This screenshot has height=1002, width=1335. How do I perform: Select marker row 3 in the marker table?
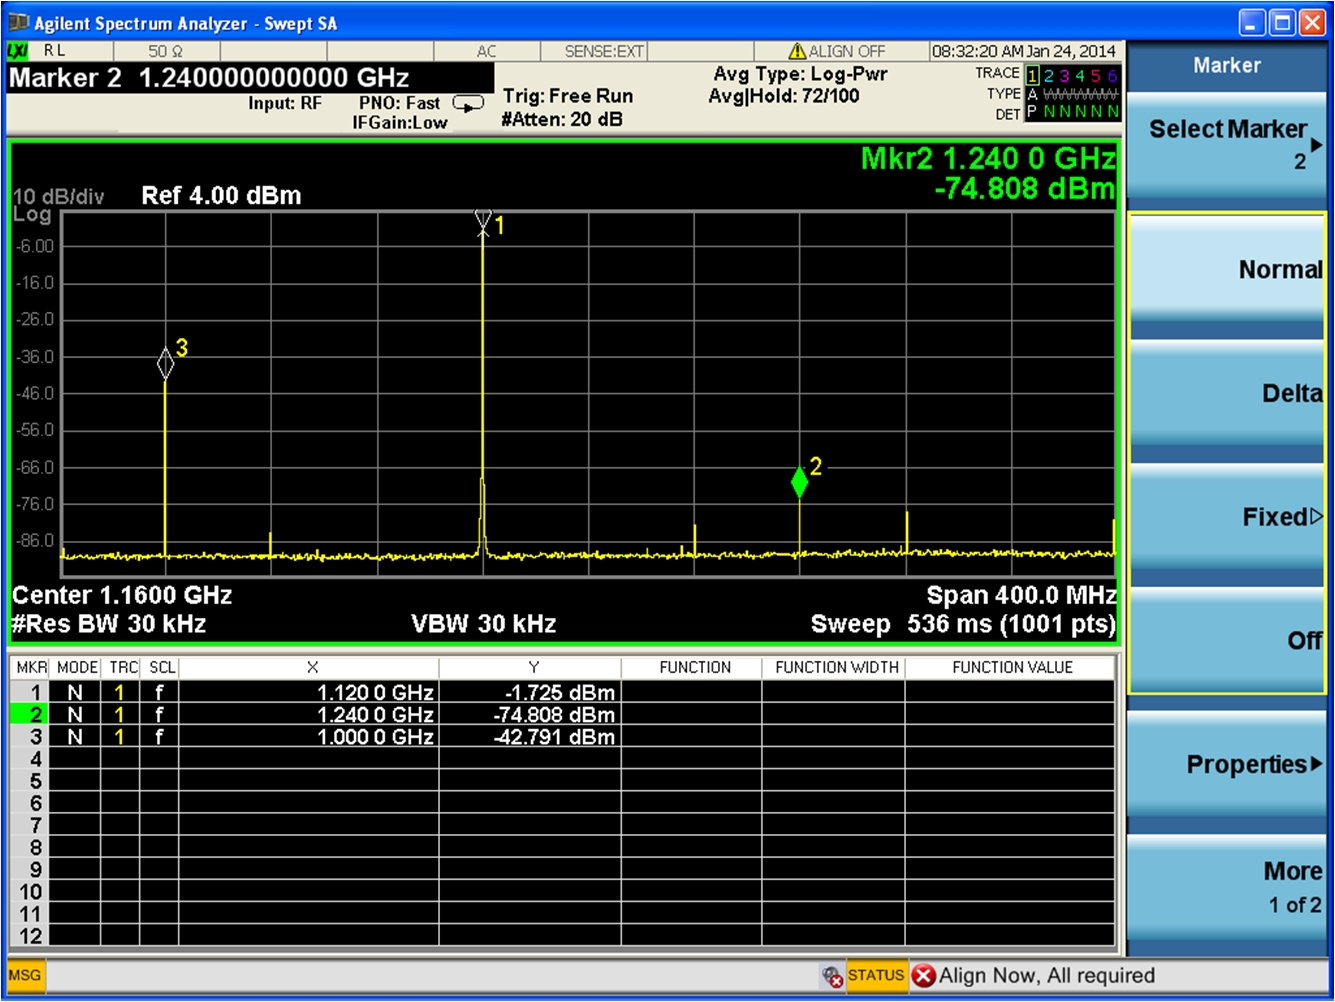[36, 737]
